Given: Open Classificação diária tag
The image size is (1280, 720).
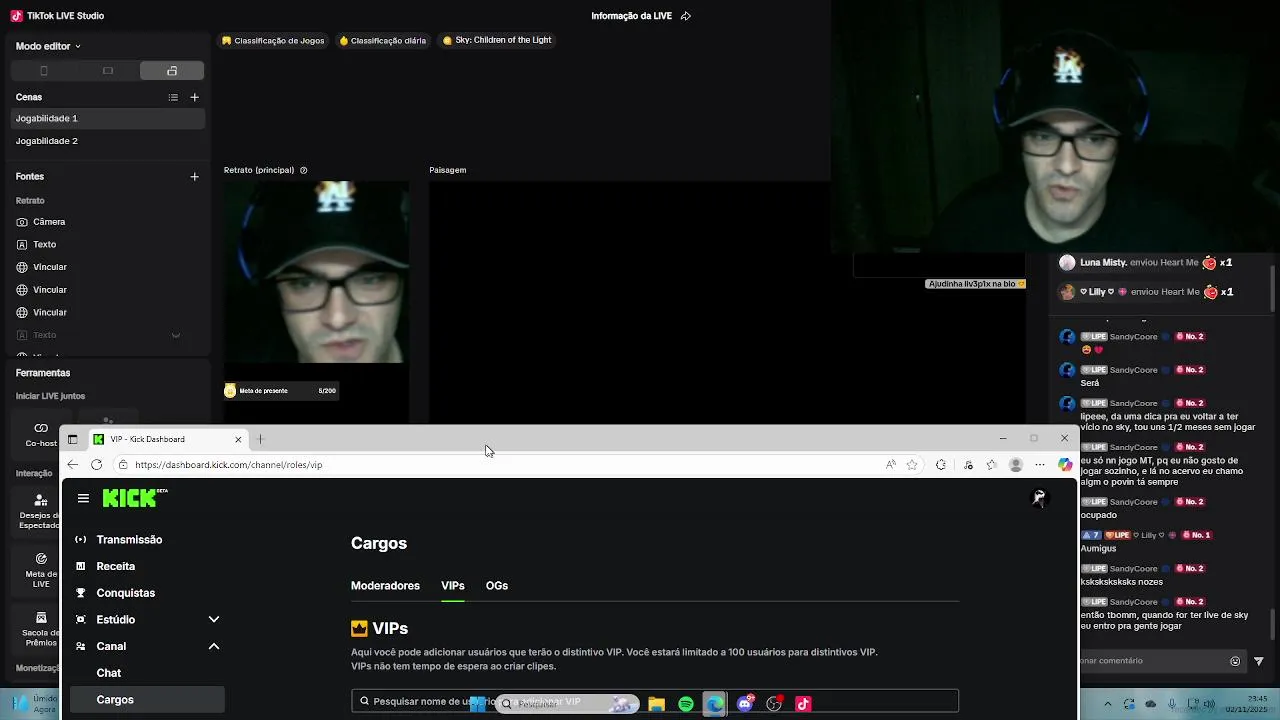Looking at the screenshot, I should (383, 41).
